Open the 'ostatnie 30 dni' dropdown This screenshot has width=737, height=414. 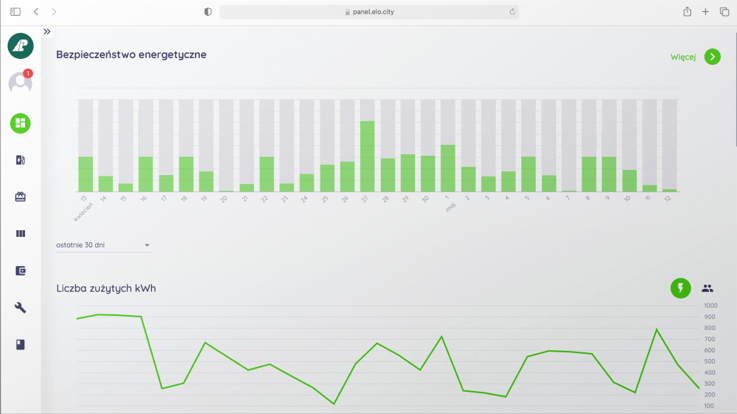click(103, 245)
